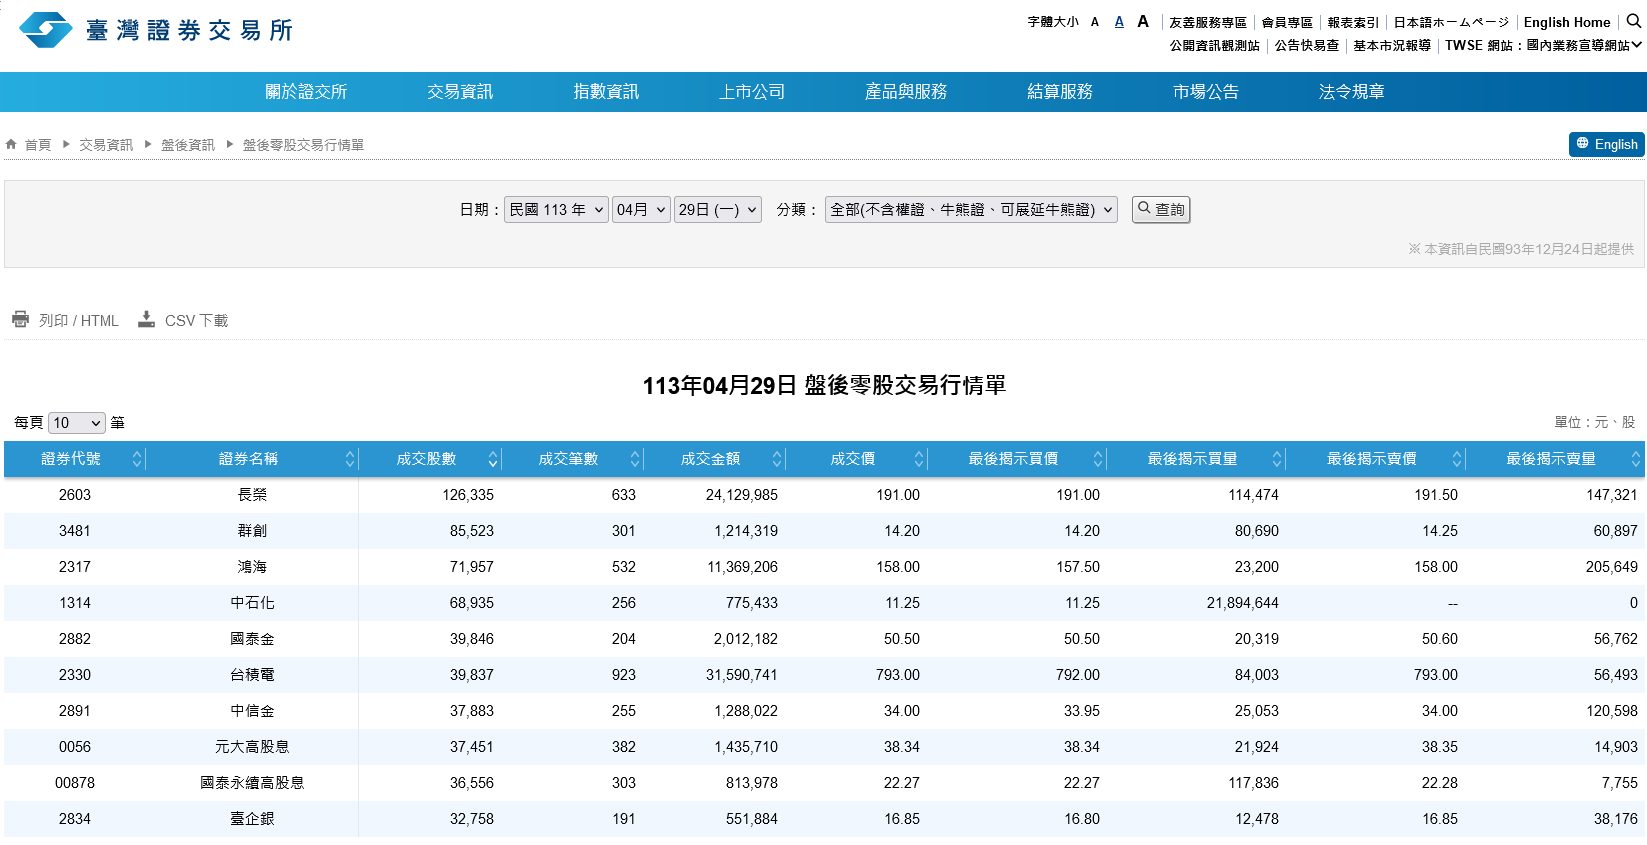This screenshot has width=1647, height=845.
Task: Click the TWSE logo
Action: coord(156,30)
